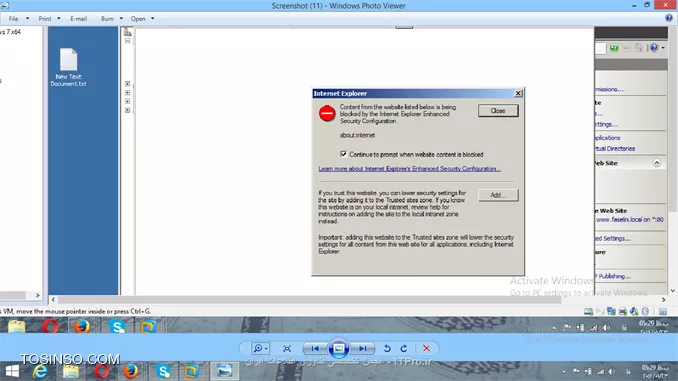Expand the bottommost plus box in the tree
The image size is (678, 381).
[128, 110]
